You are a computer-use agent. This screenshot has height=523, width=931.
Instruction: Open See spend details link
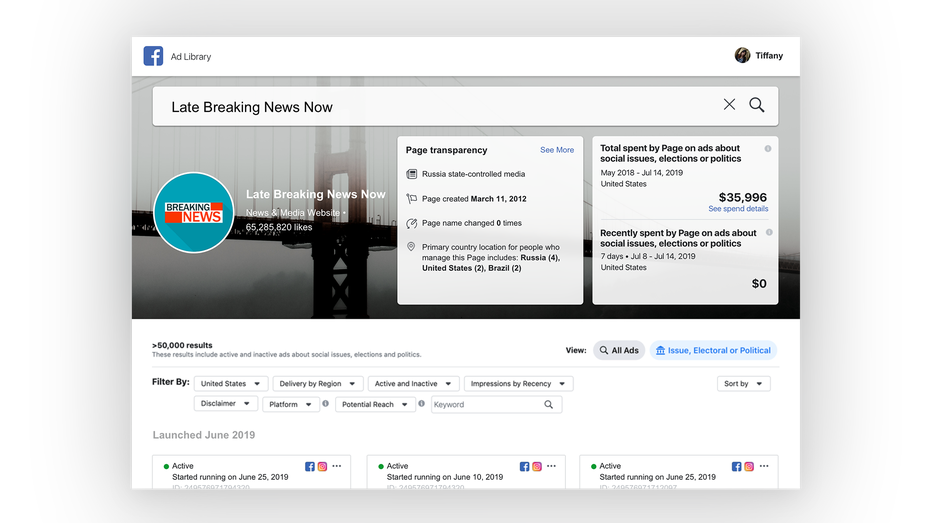click(738, 209)
